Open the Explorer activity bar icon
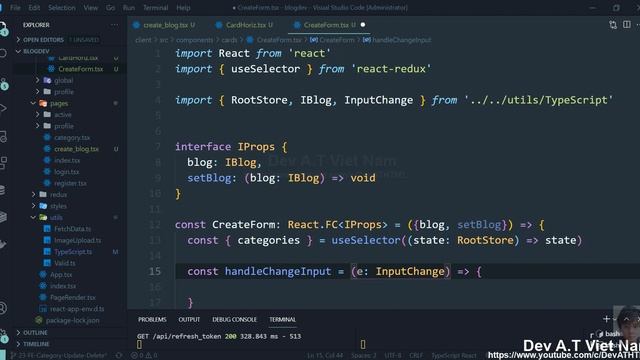 click(x=3, y=28)
